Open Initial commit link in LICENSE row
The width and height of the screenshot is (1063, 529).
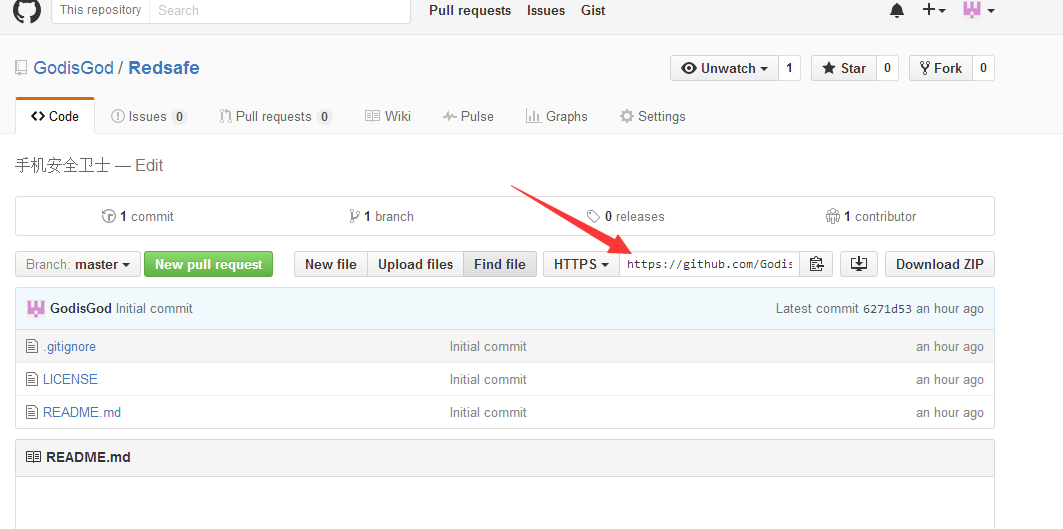[x=488, y=379]
